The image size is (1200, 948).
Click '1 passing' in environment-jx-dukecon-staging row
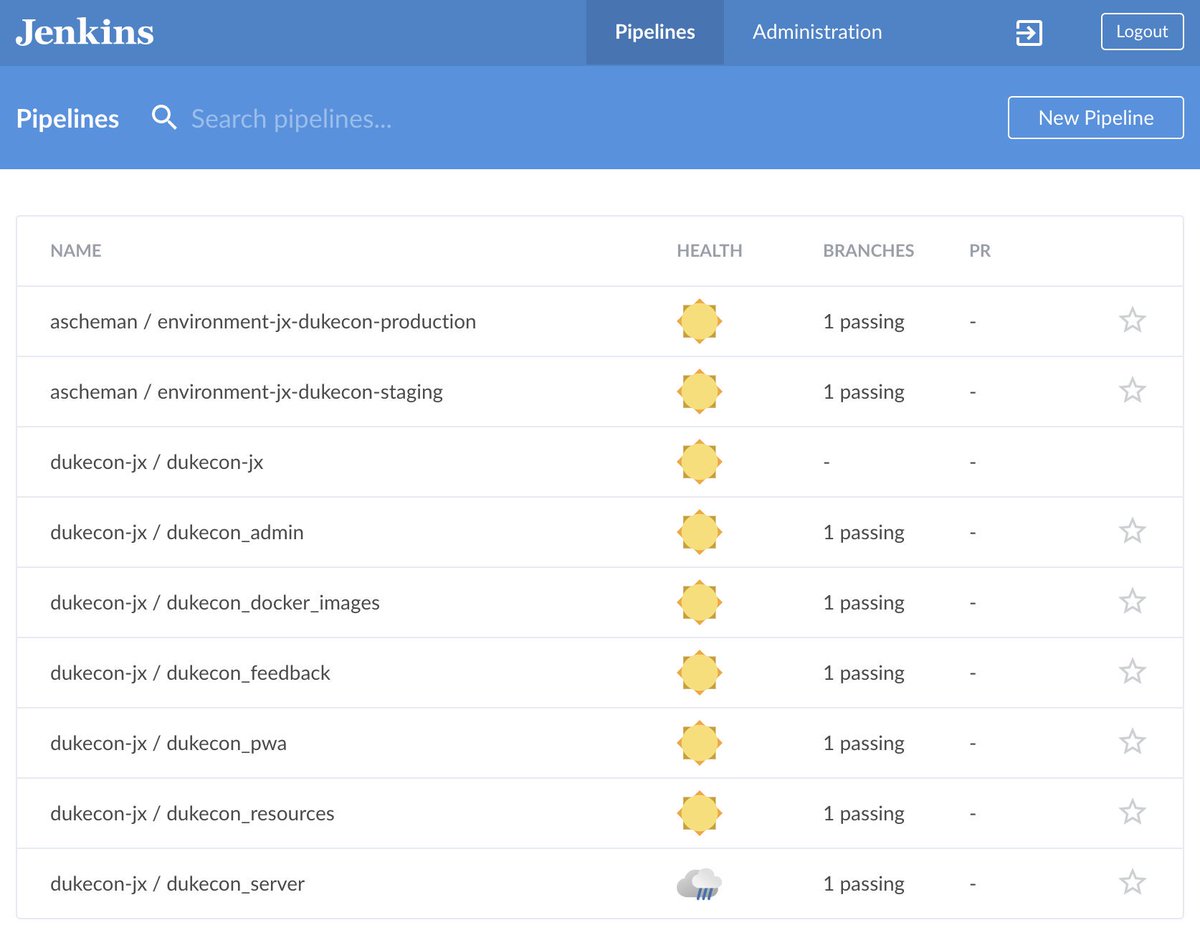[864, 392]
